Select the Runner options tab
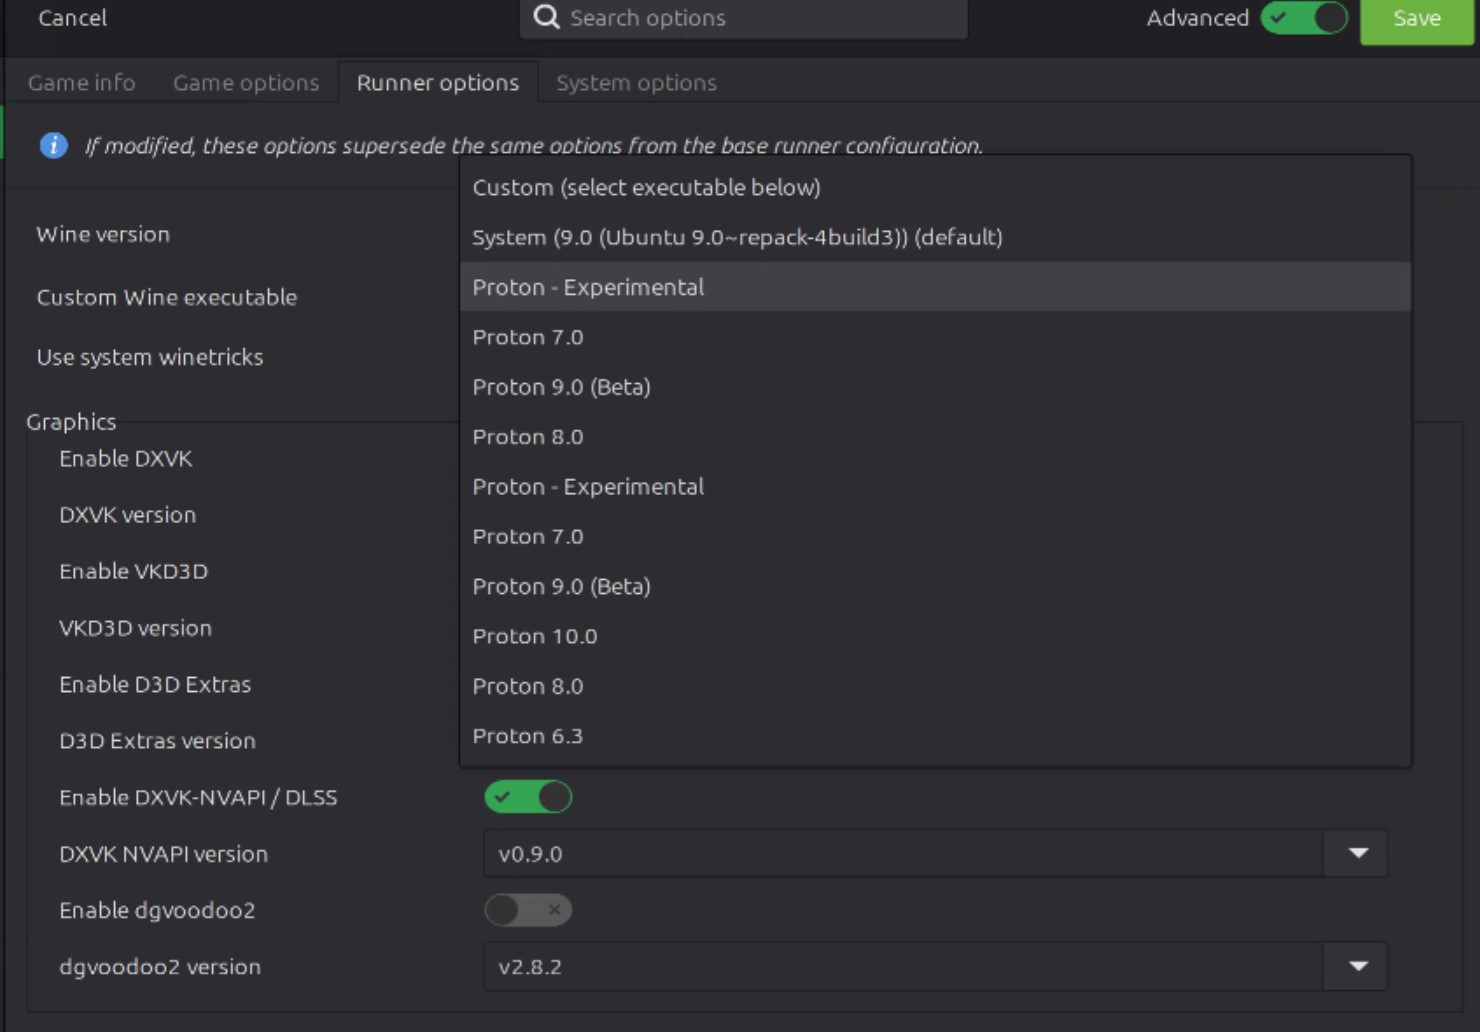The image size is (1480, 1032). click(438, 83)
